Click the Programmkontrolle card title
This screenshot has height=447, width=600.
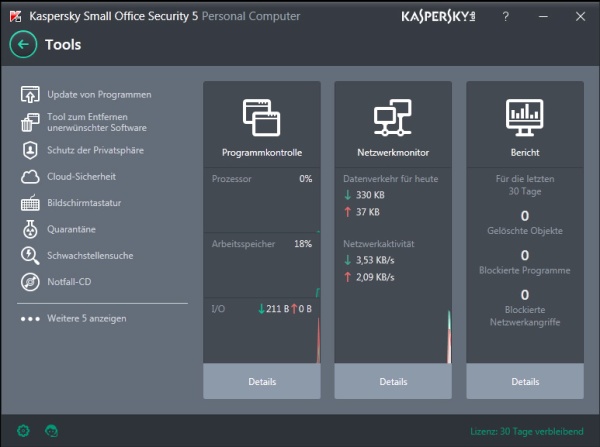click(262, 153)
